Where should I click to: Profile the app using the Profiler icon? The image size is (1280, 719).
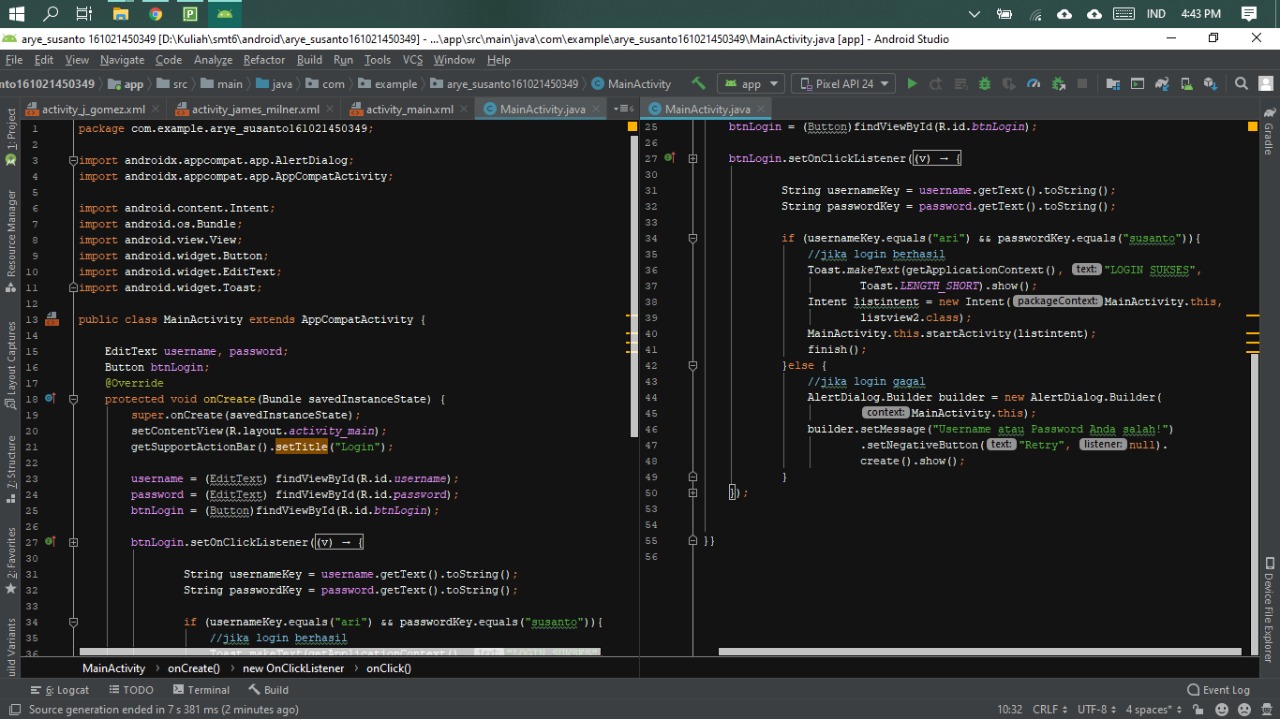coord(1034,84)
